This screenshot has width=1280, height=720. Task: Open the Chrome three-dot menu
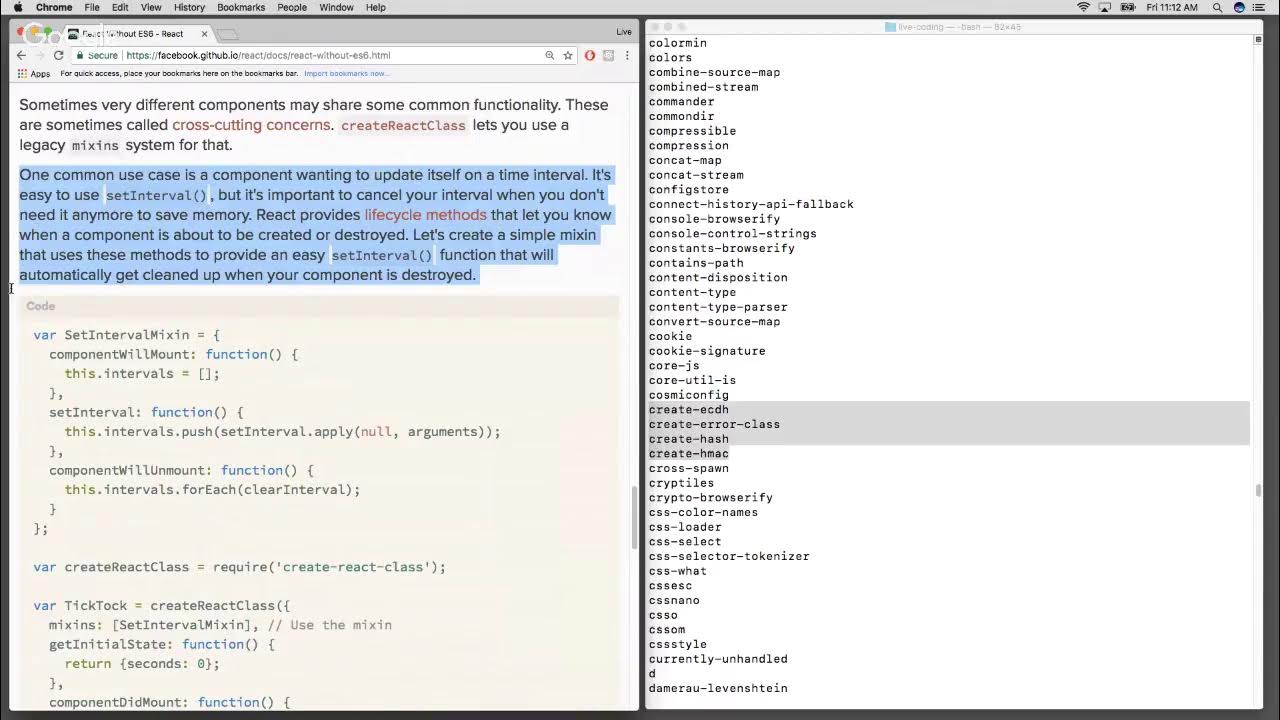(x=627, y=55)
